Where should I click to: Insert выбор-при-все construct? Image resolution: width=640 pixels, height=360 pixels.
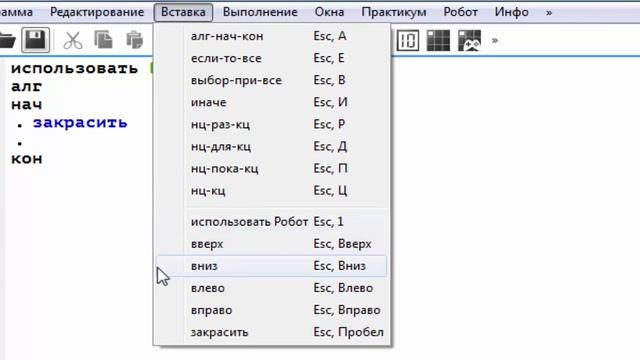271,80
